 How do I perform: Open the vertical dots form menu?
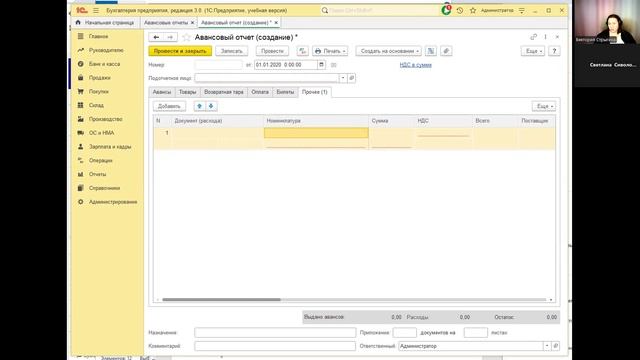pyautogui.click(x=545, y=37)
